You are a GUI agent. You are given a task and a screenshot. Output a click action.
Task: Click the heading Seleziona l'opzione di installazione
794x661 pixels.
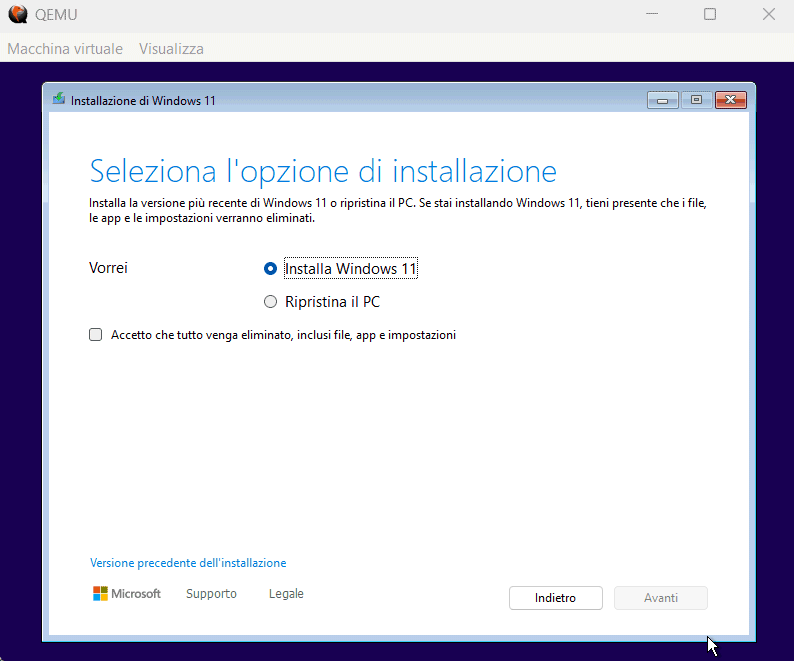pos(323,171)
